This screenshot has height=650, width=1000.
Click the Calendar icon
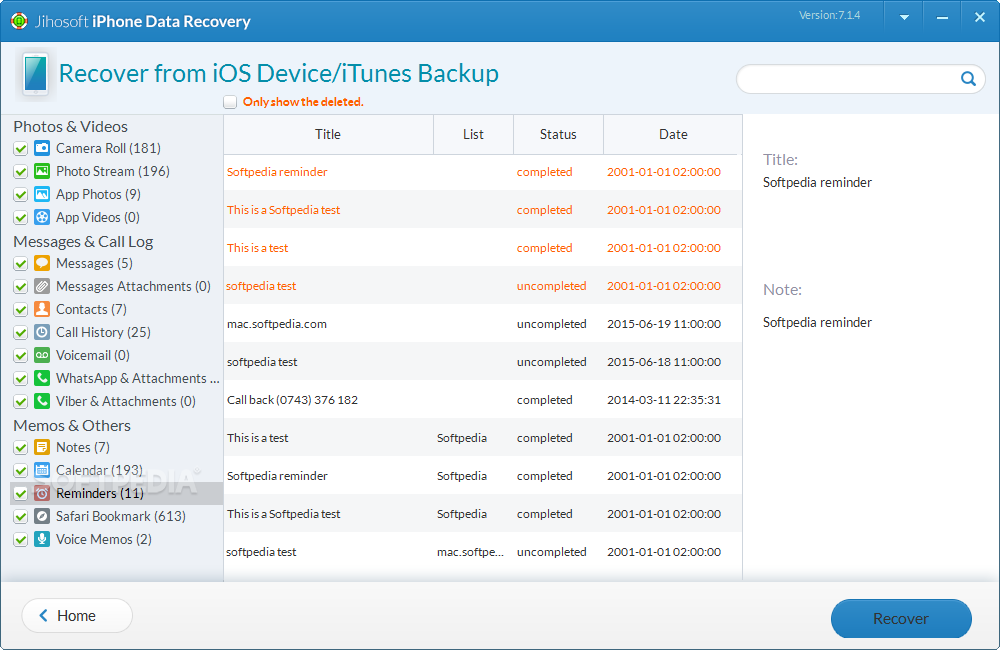pos(42,470)
